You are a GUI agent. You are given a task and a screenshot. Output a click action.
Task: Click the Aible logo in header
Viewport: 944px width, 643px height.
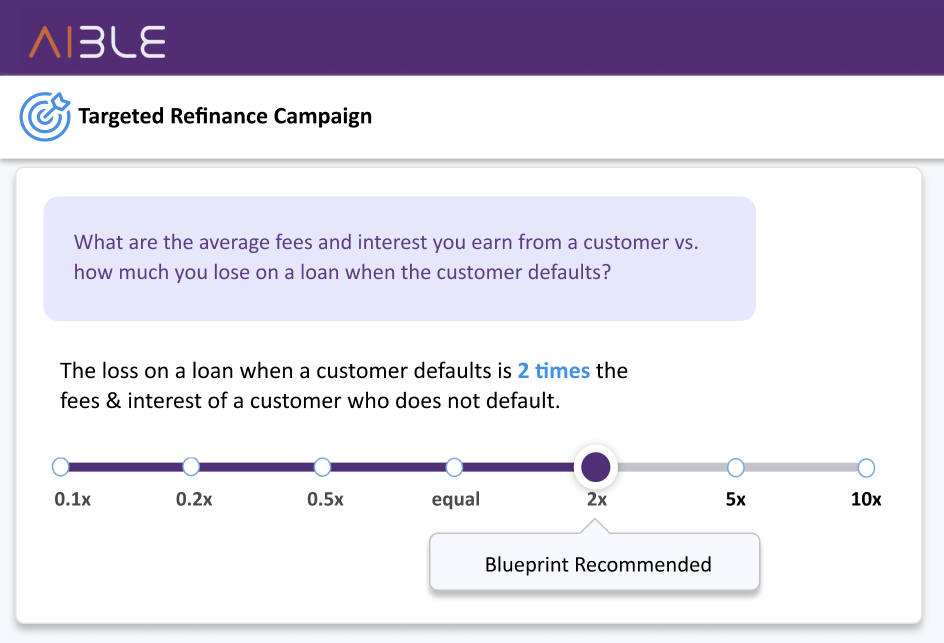point(97,42)
